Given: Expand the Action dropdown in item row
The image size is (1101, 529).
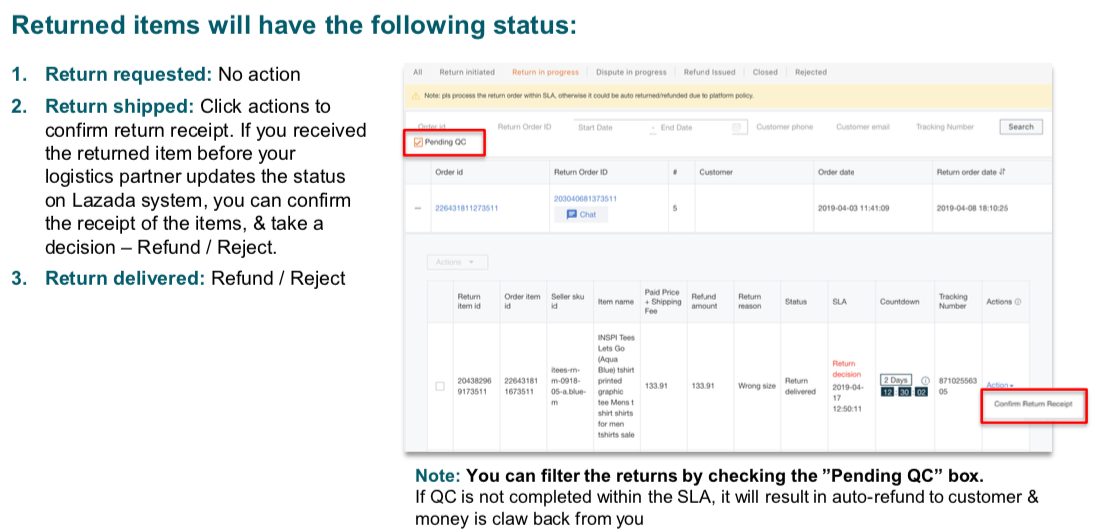Looking at the screenshot, I should click(999, 385).
